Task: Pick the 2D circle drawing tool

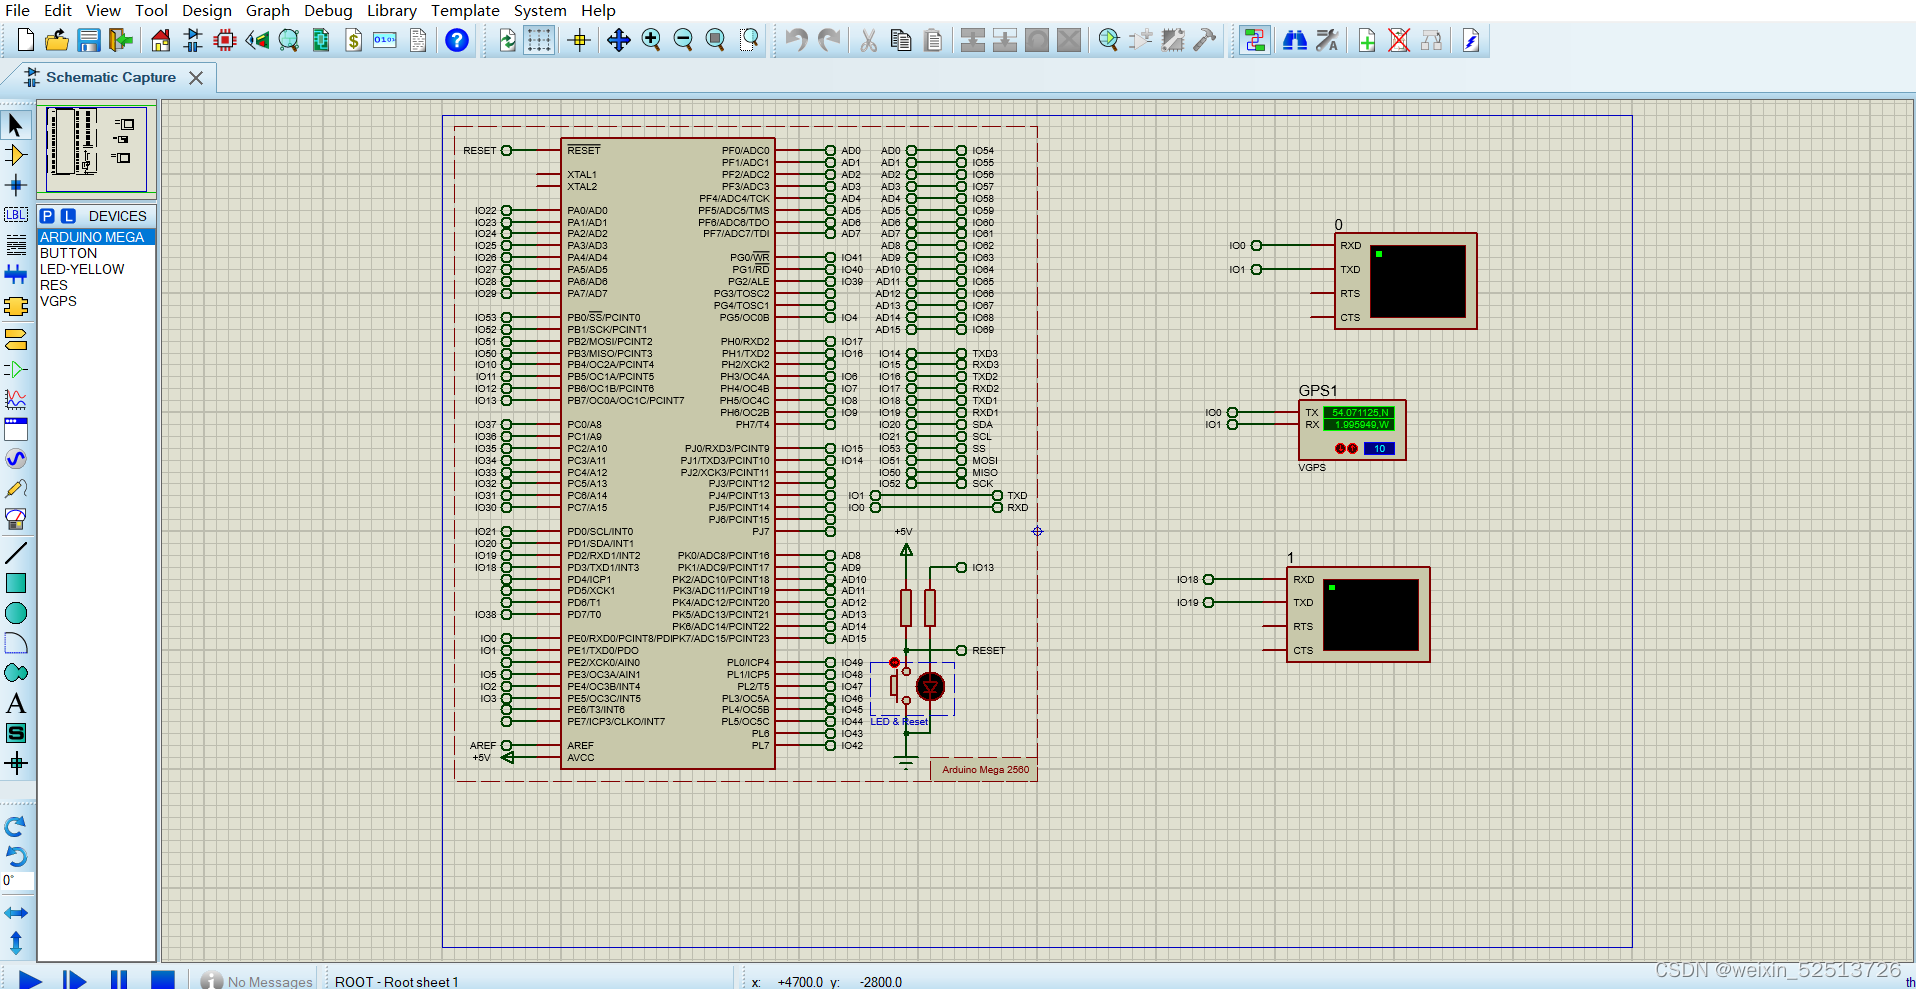Action: (16, 613)
